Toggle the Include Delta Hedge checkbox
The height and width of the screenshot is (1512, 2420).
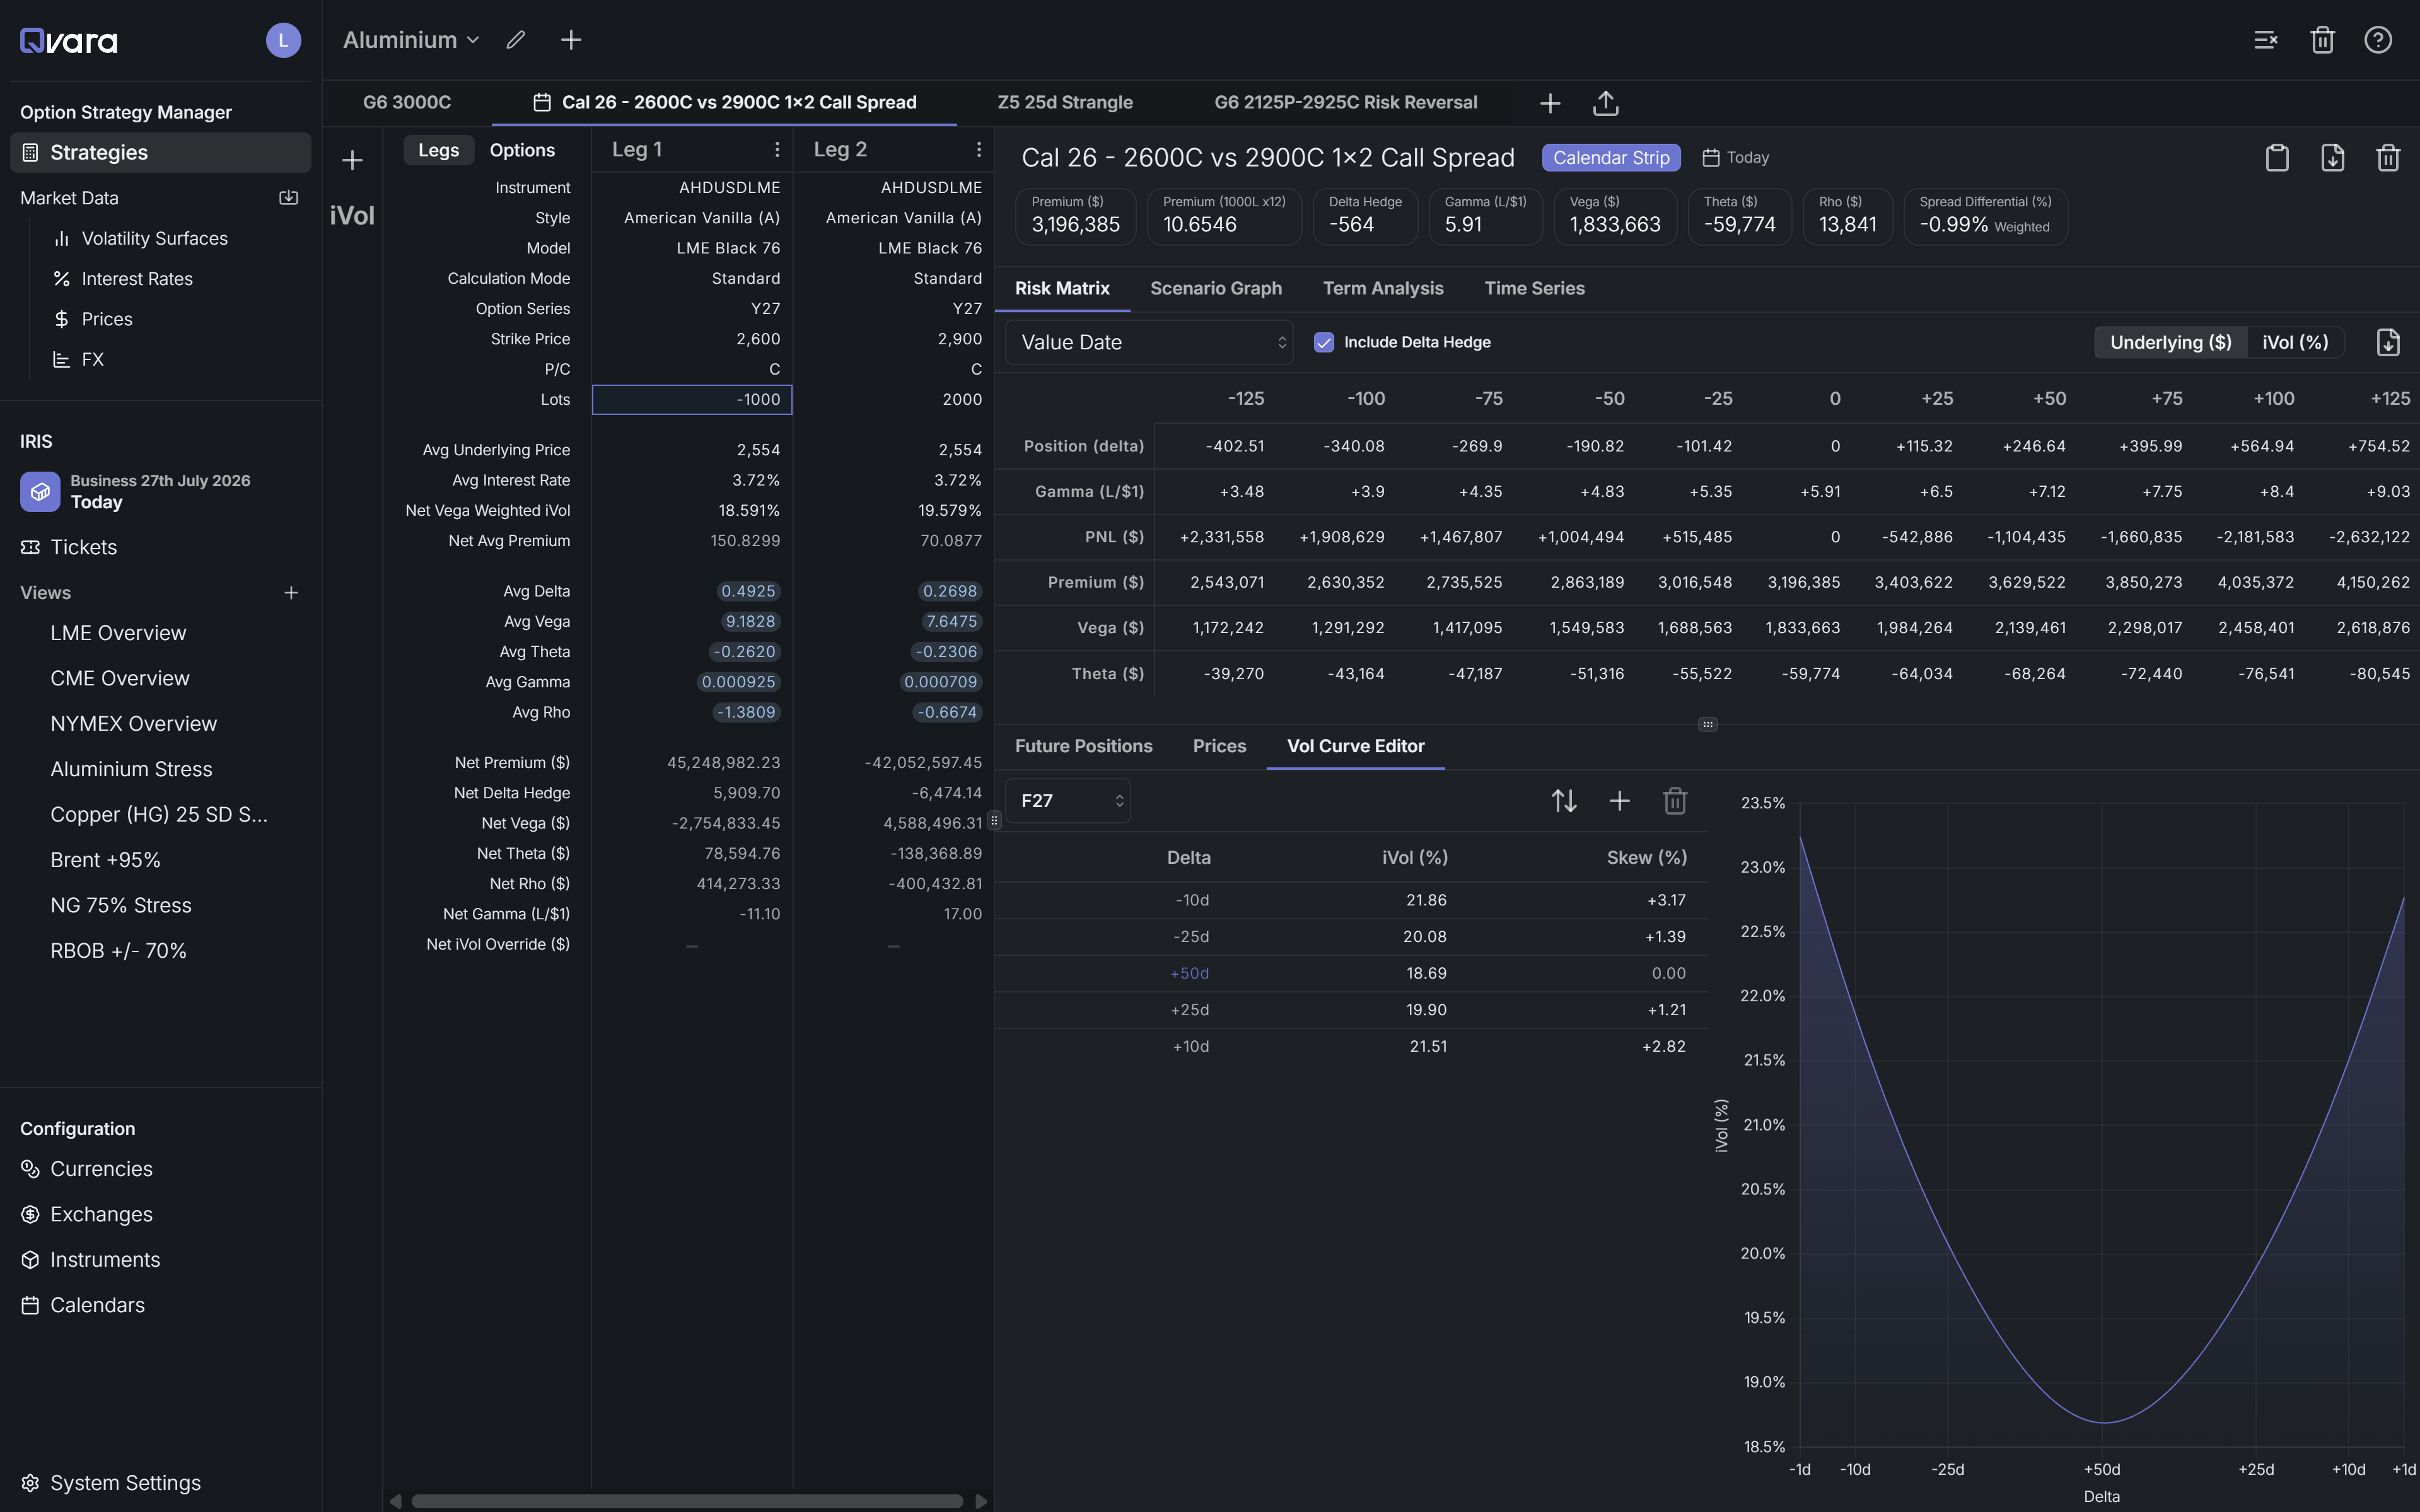click(x=1324, y=342)
